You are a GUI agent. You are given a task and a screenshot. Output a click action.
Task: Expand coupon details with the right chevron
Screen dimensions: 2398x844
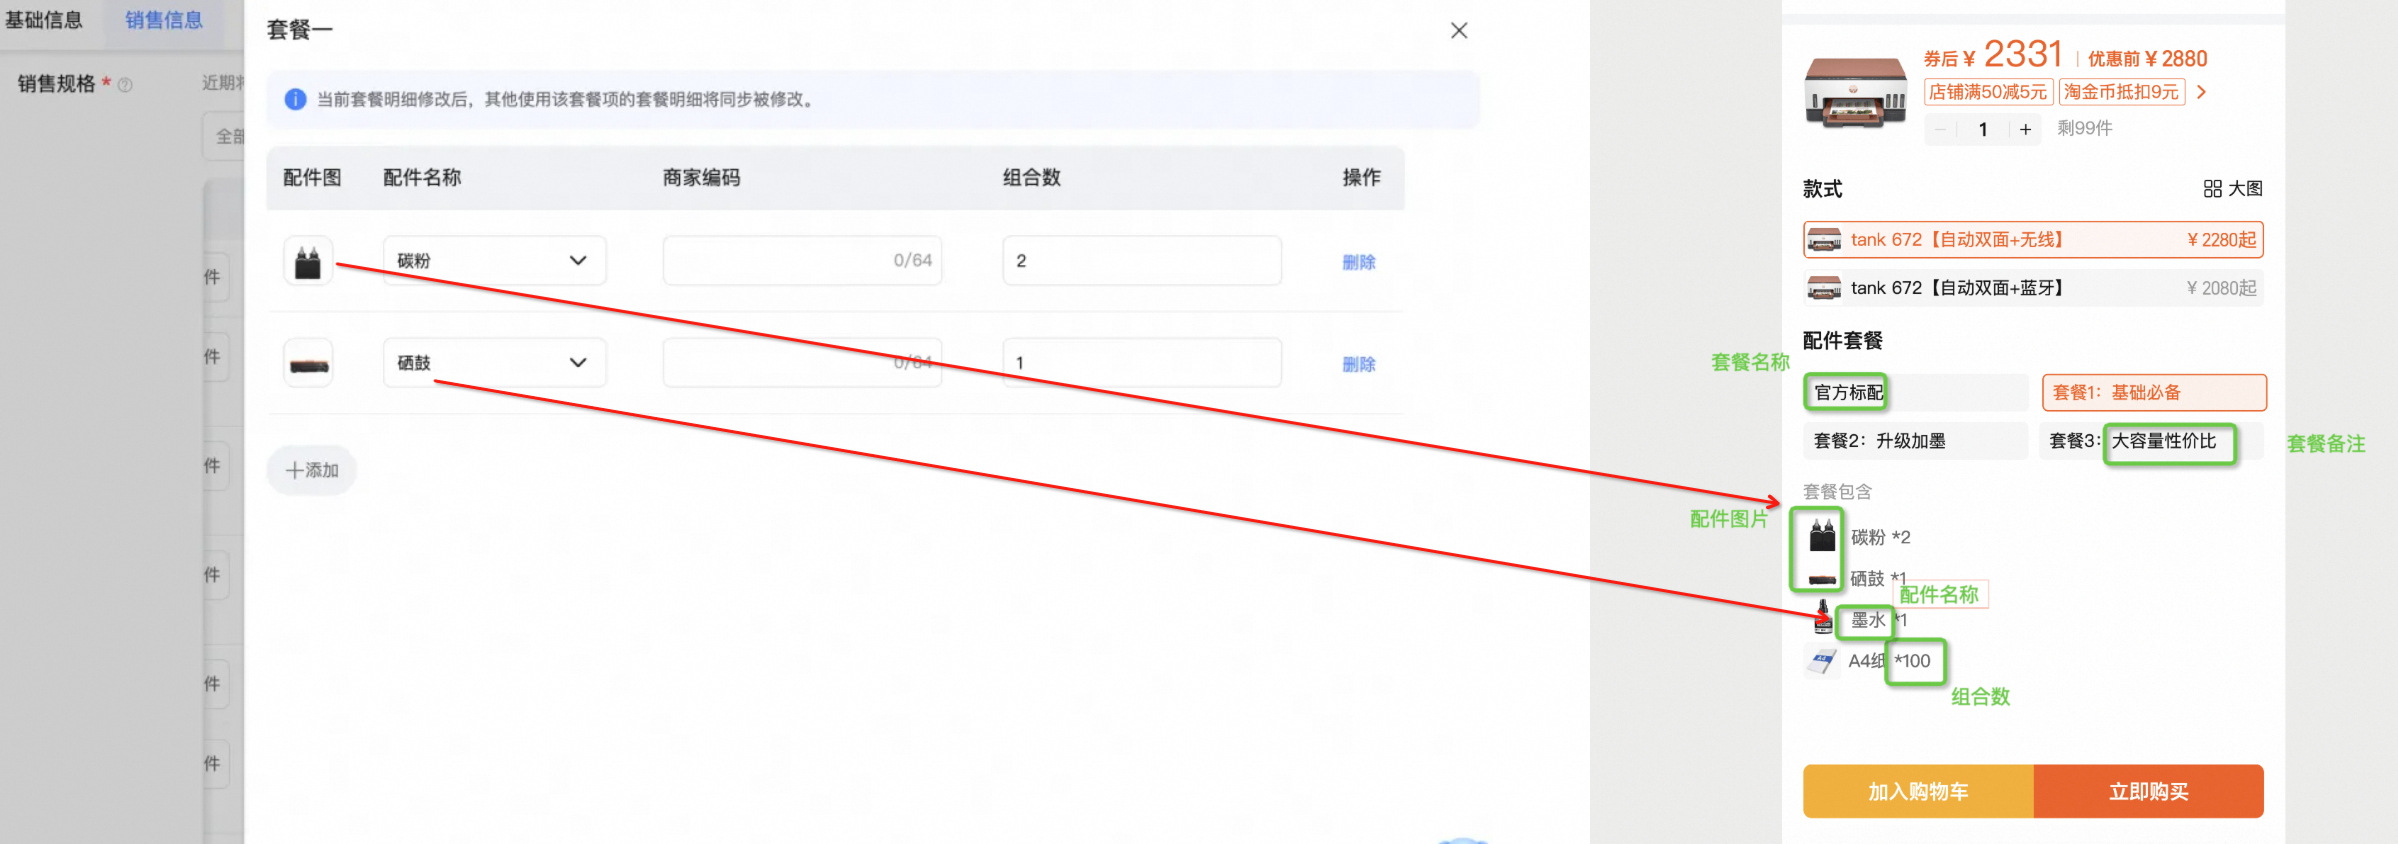pos(2201,92)
